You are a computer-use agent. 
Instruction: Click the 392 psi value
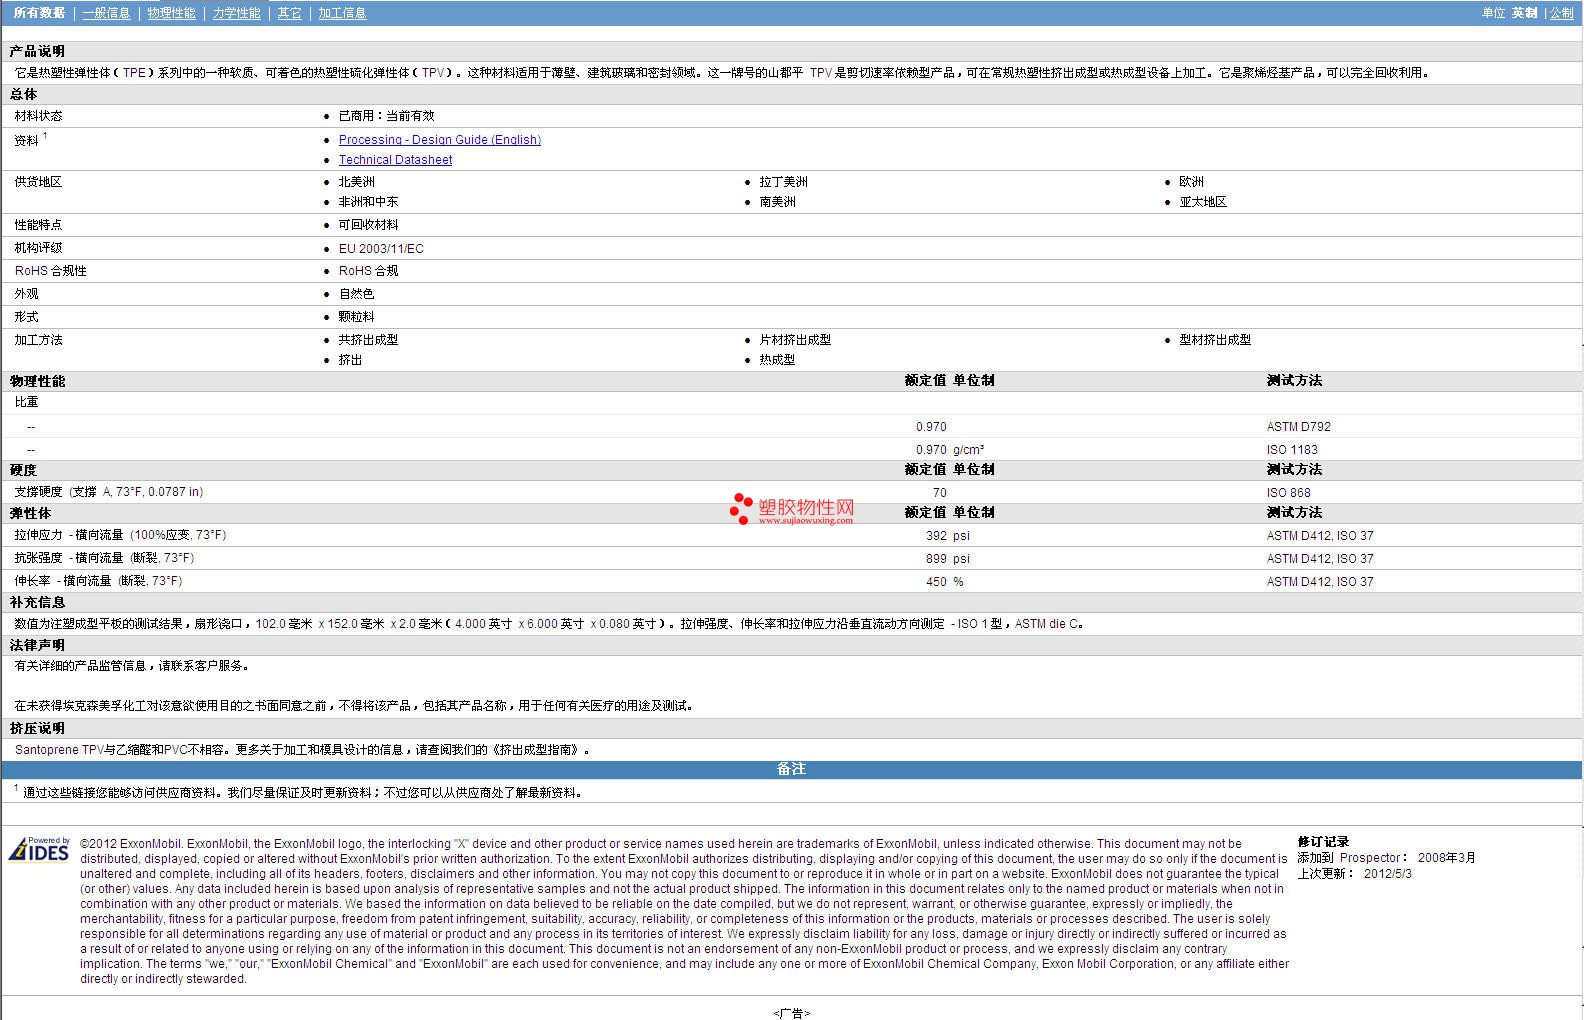click(947, 536)
